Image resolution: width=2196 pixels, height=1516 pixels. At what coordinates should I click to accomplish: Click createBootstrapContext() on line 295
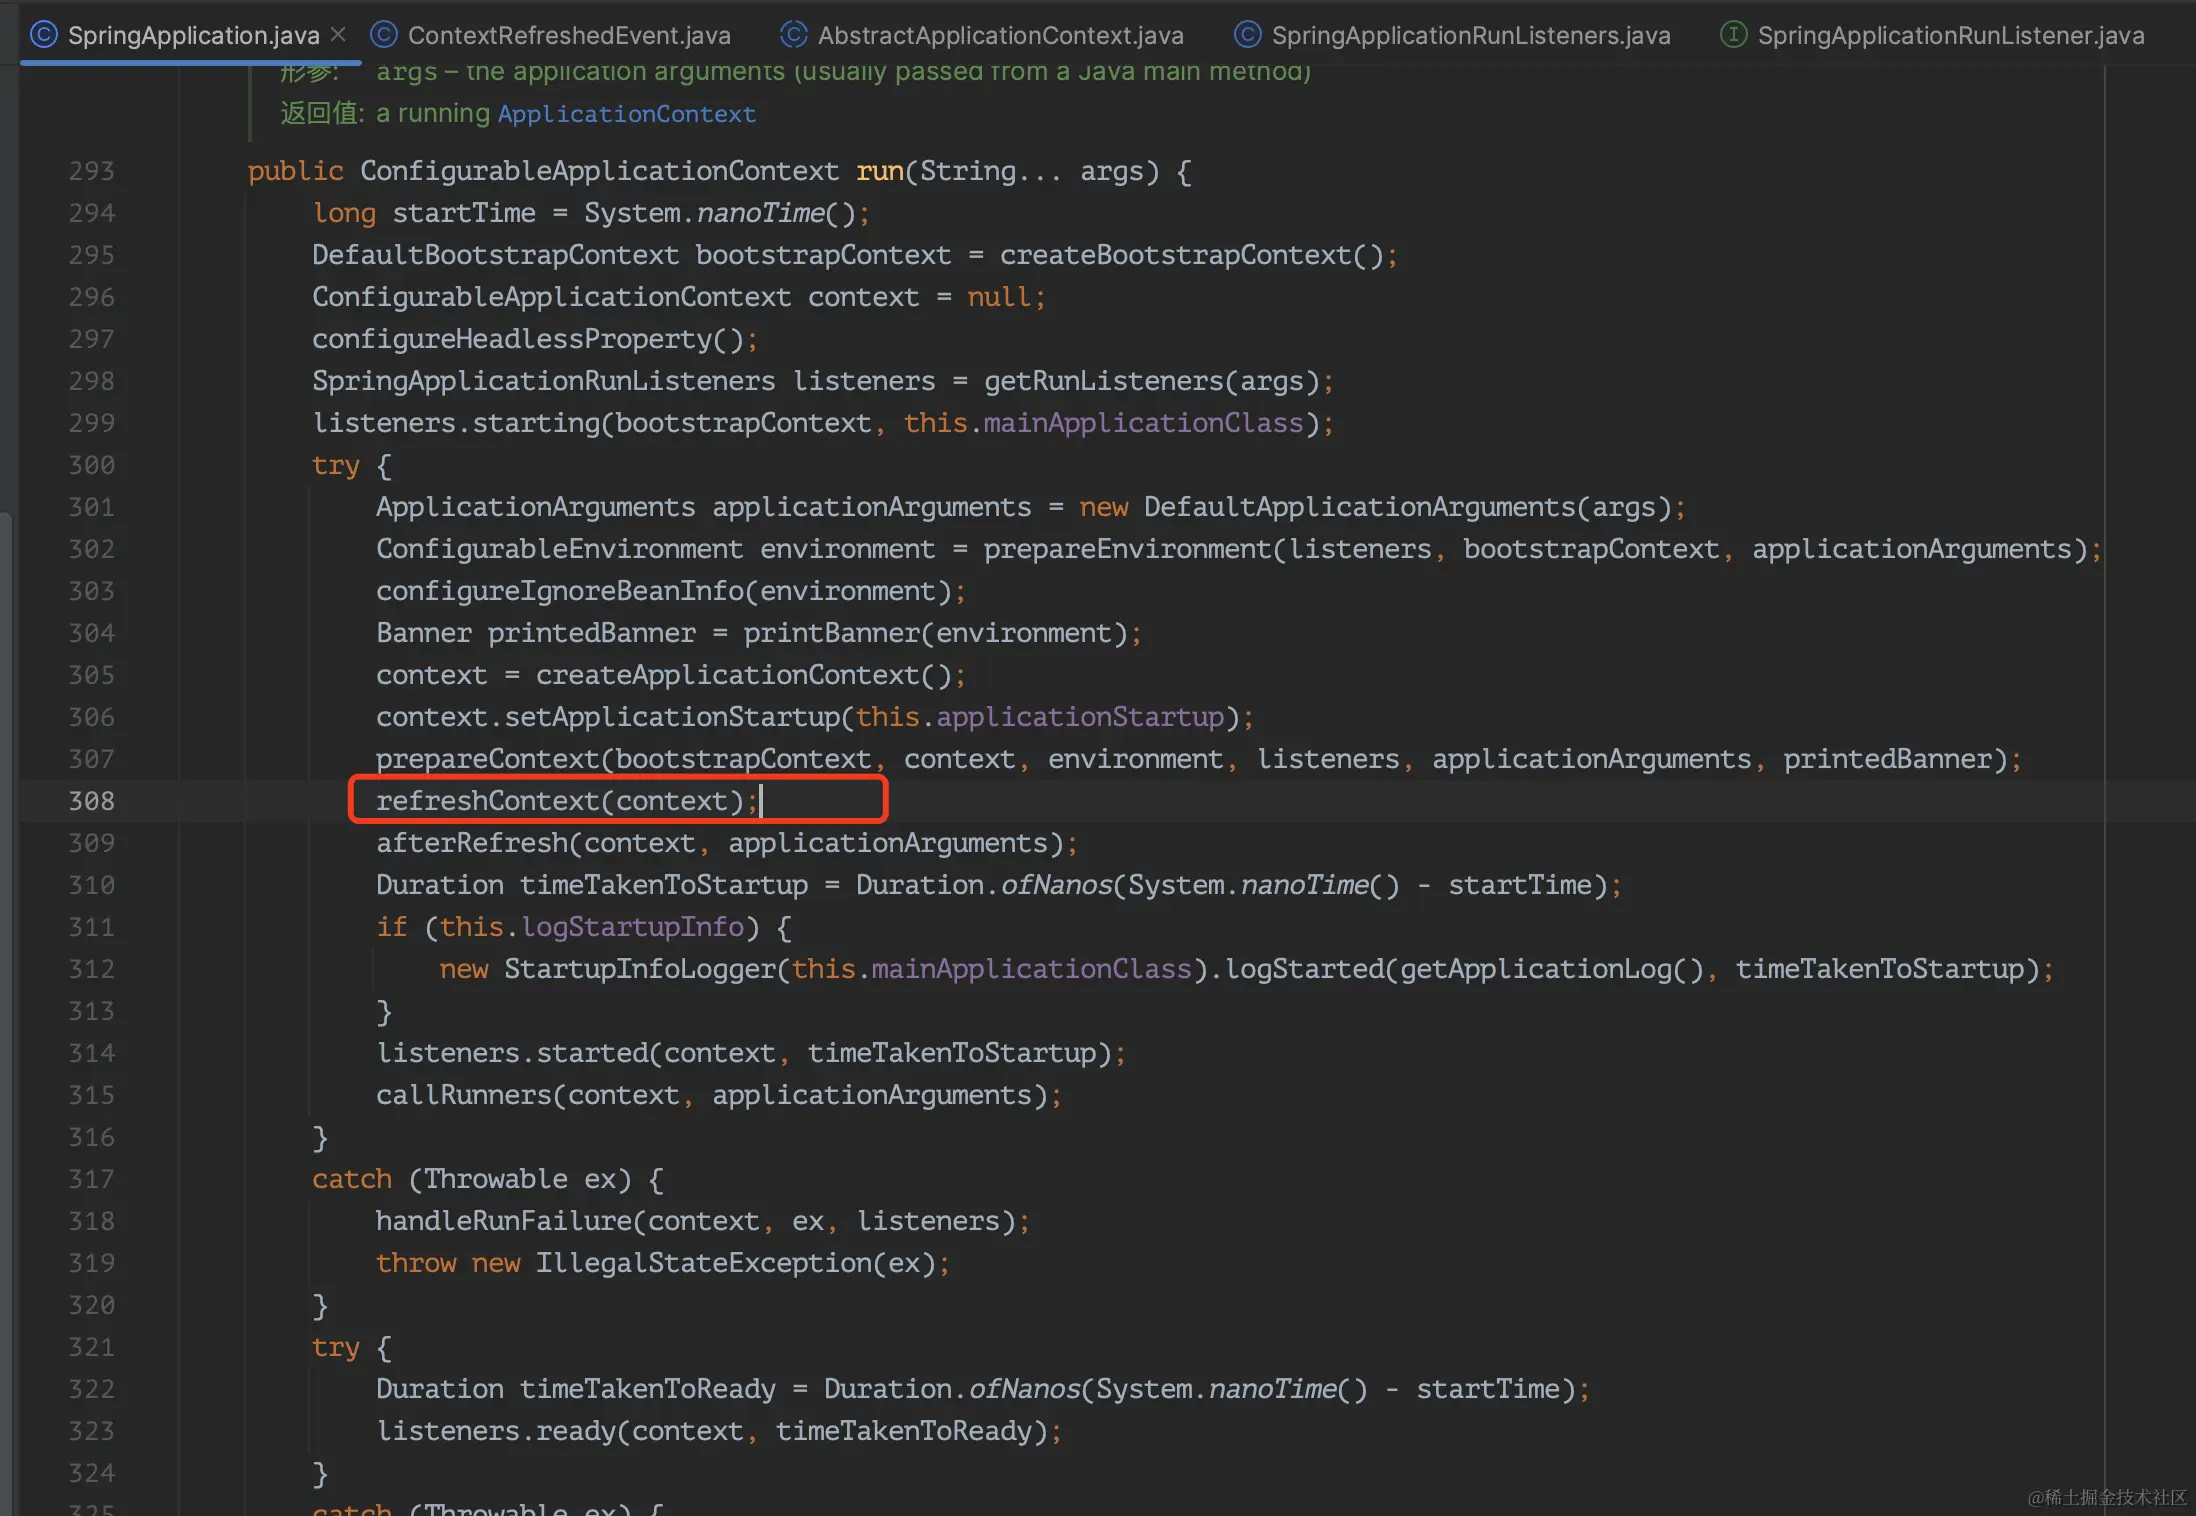click(x=1192, y=255)
